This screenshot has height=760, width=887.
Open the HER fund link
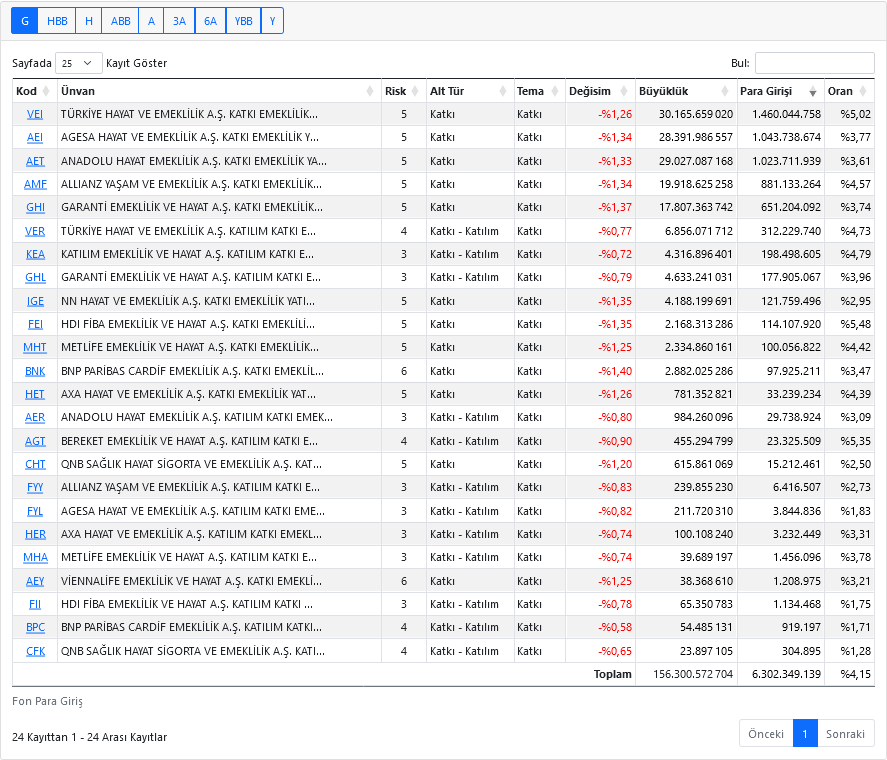click(x=35, y=535)
